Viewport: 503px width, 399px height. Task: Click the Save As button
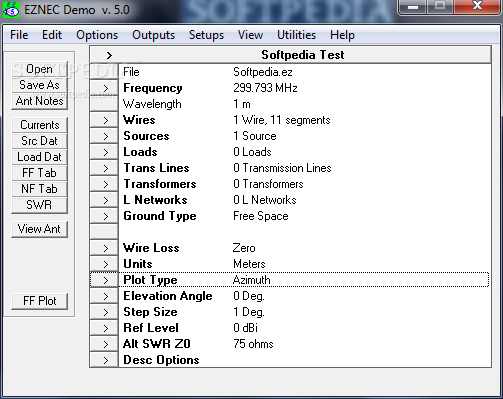click(39, 85)
